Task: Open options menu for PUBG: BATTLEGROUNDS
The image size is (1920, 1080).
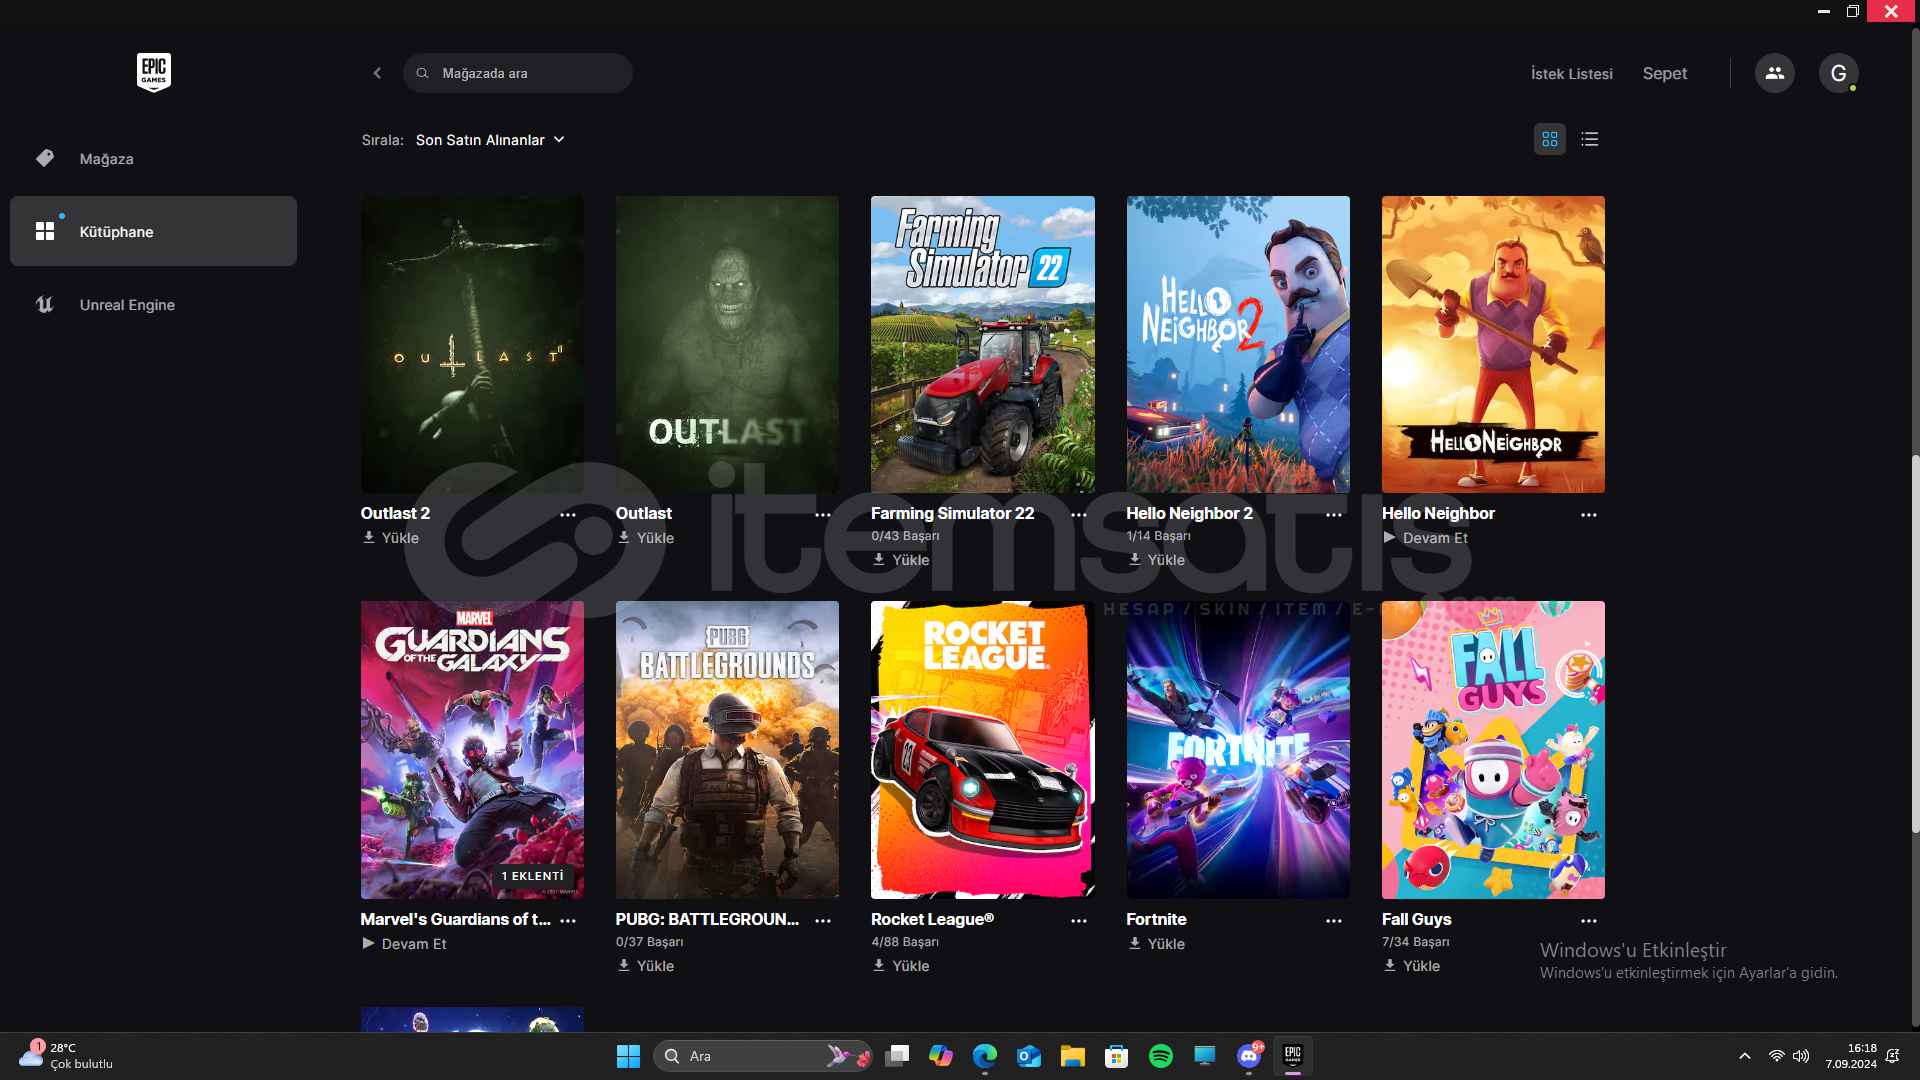Action: pyautogui.click(x=823, y=921)
